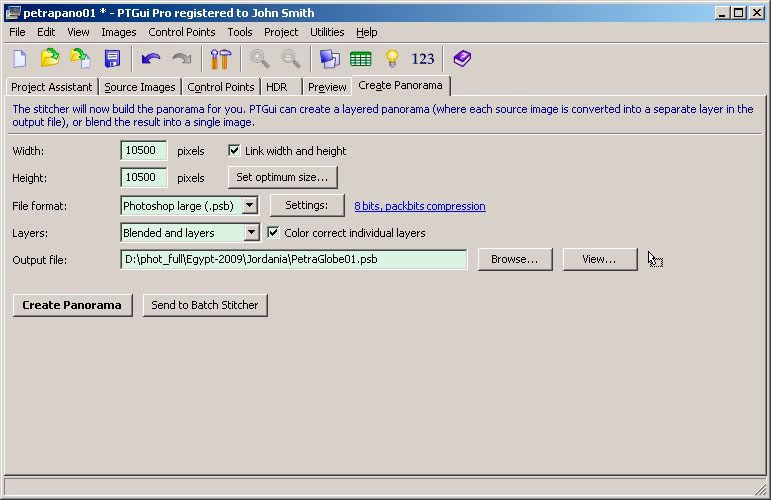This screenshot has height=500, width=771.
Task: Uncheck Link width and height
Action: point(234,150)
